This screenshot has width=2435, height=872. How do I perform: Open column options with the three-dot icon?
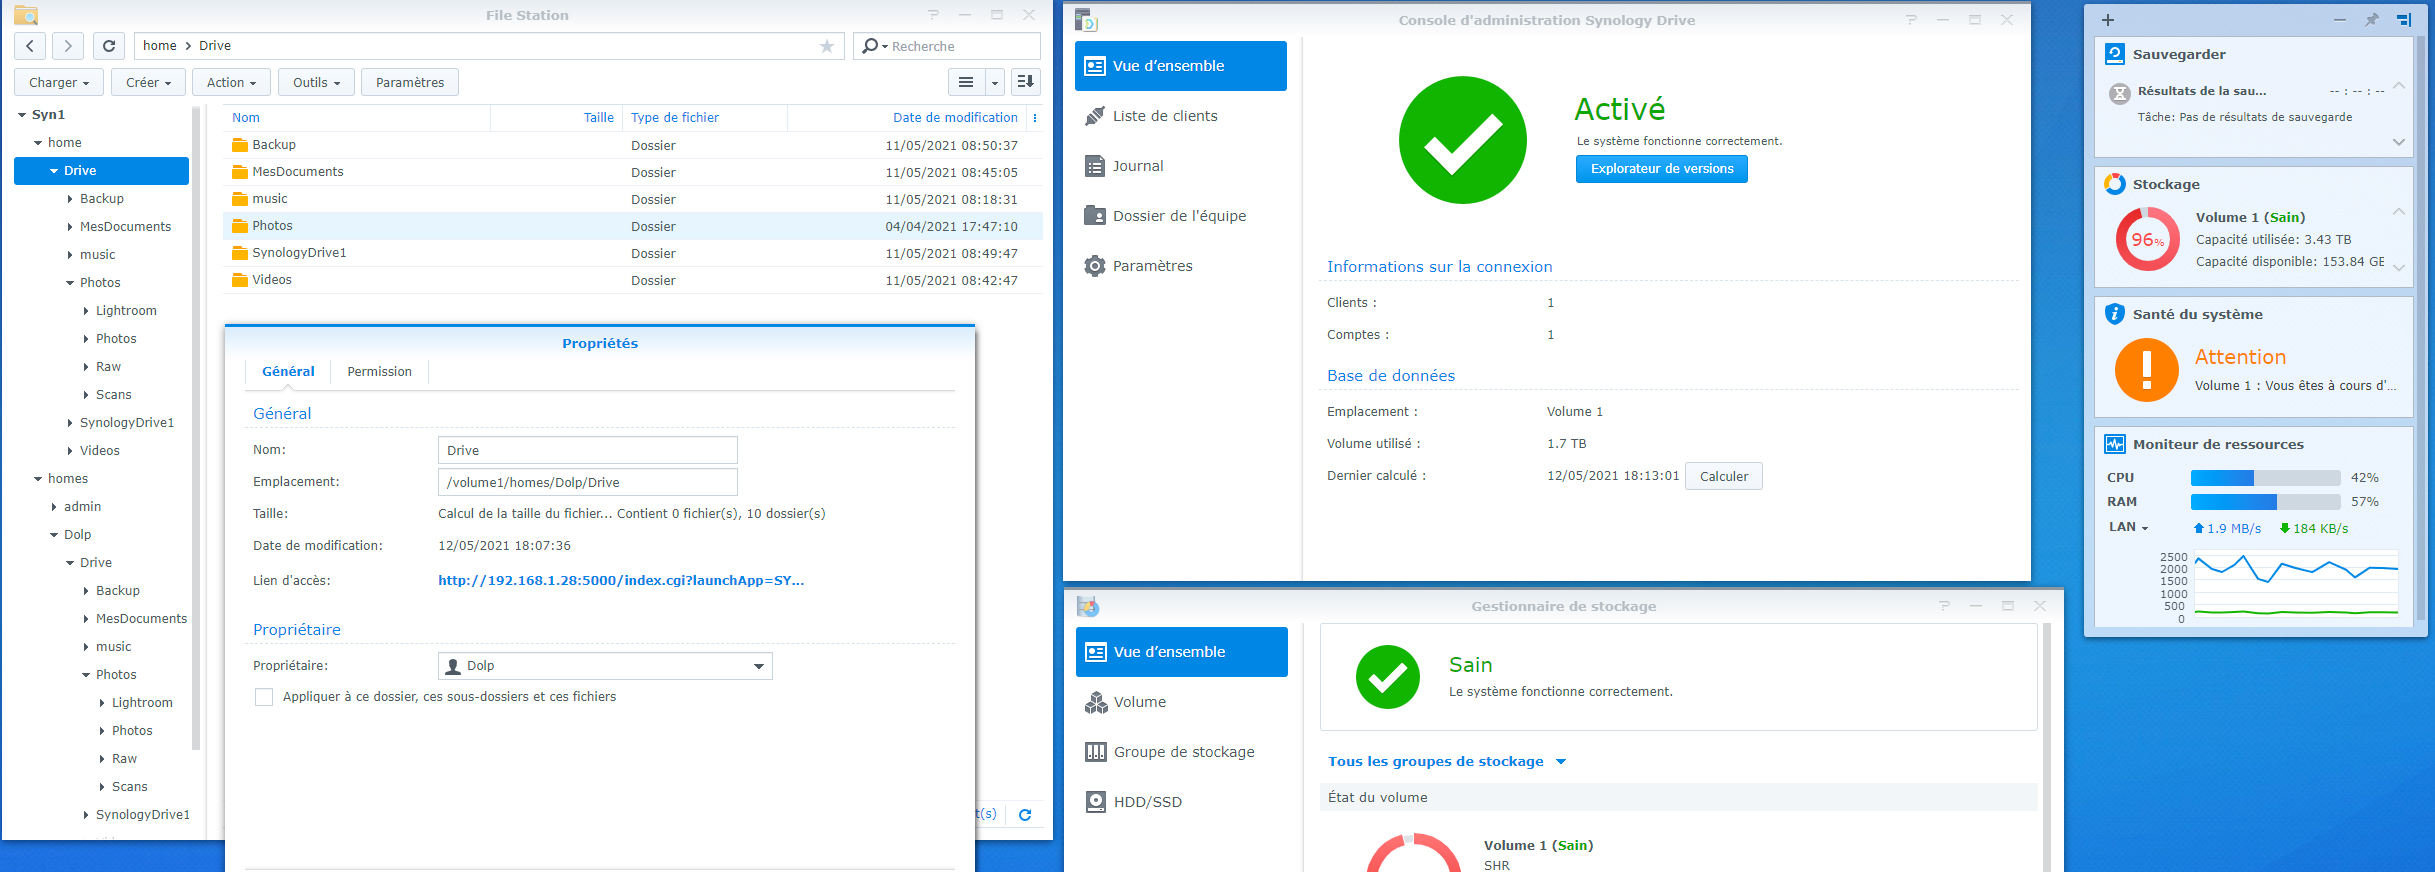click(1035, 118)
